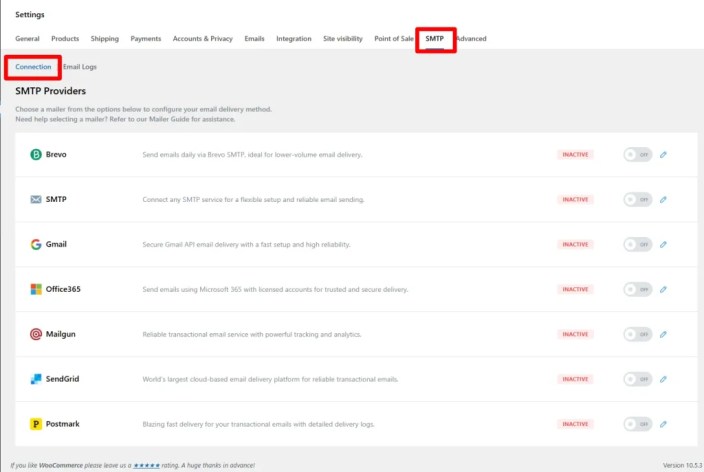Click Brevo's INACTIVE status badge
This screenshot has width=704, height=472.
click(575, 154)
